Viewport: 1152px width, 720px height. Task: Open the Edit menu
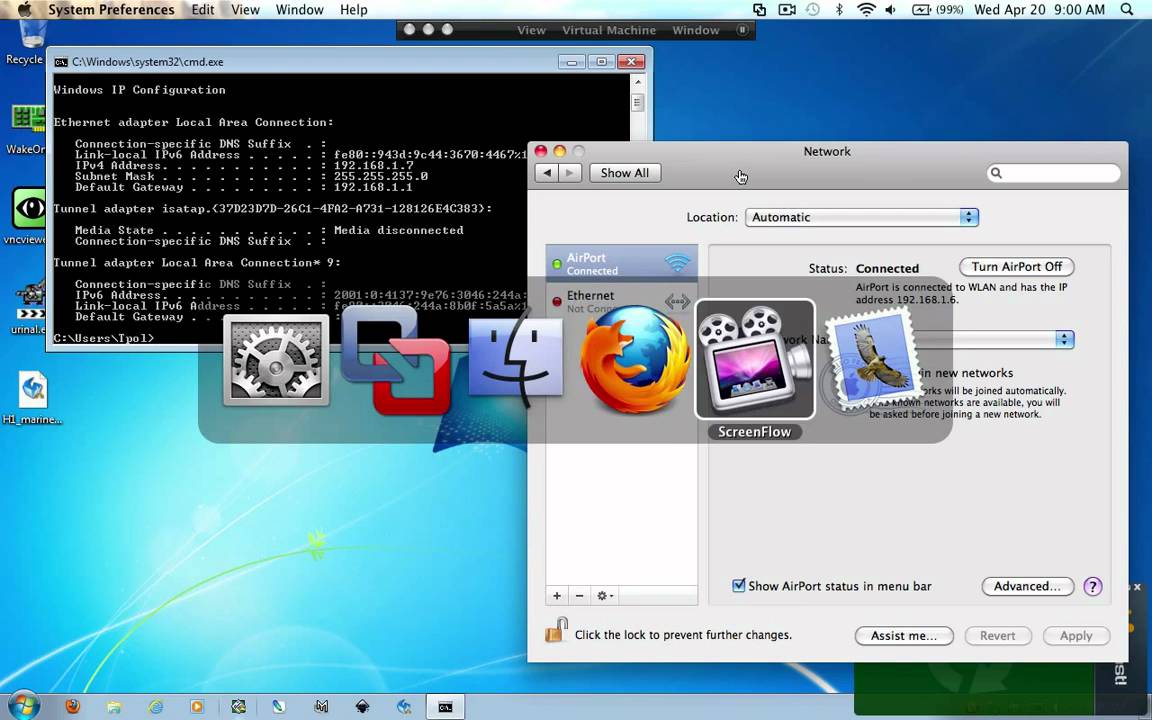click(203, 10)
